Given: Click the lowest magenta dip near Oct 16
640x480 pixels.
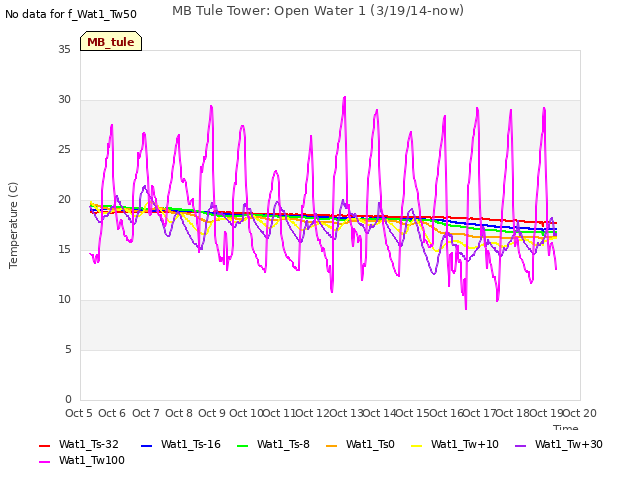Looking at the screenshot, I should 466,309.
